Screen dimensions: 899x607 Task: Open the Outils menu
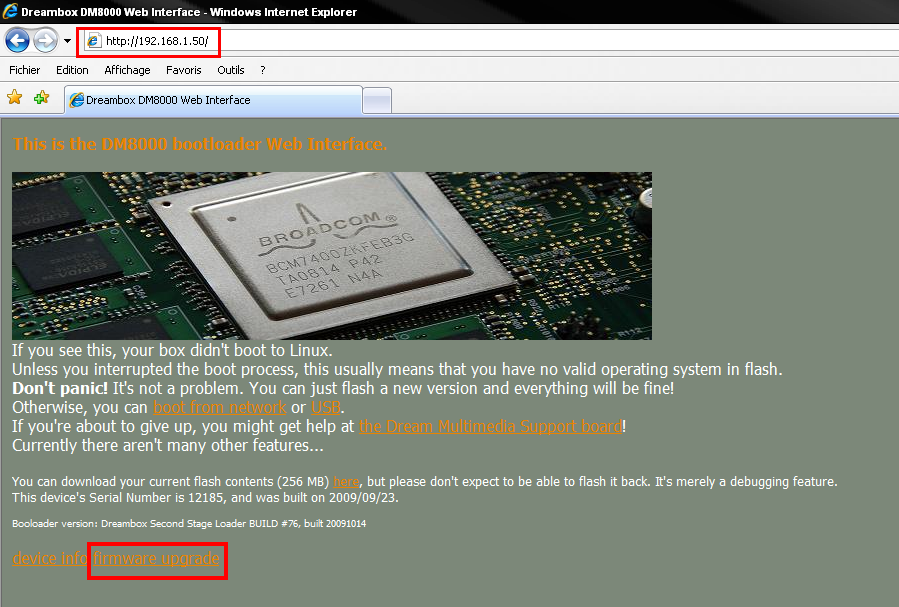230,70
